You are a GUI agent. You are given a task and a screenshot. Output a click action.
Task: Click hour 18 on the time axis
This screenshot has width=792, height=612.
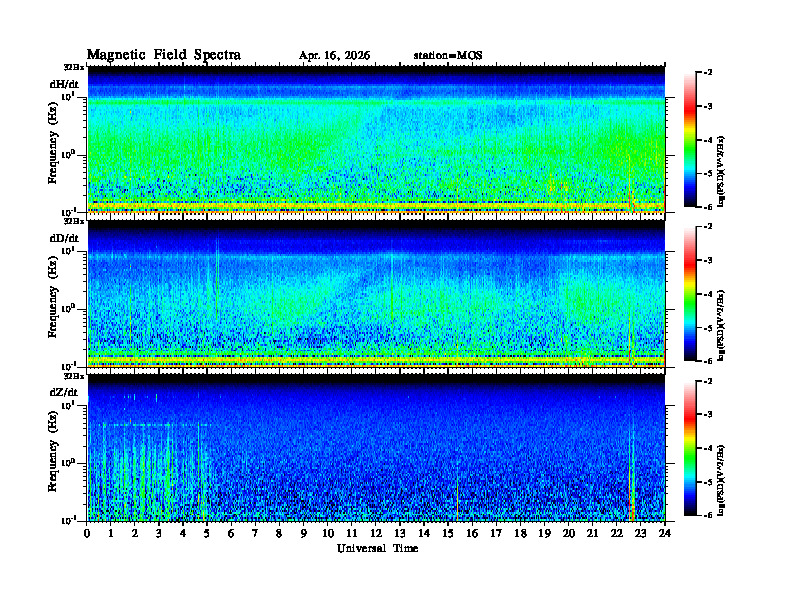pyautogui.click(x=520, y=534)
